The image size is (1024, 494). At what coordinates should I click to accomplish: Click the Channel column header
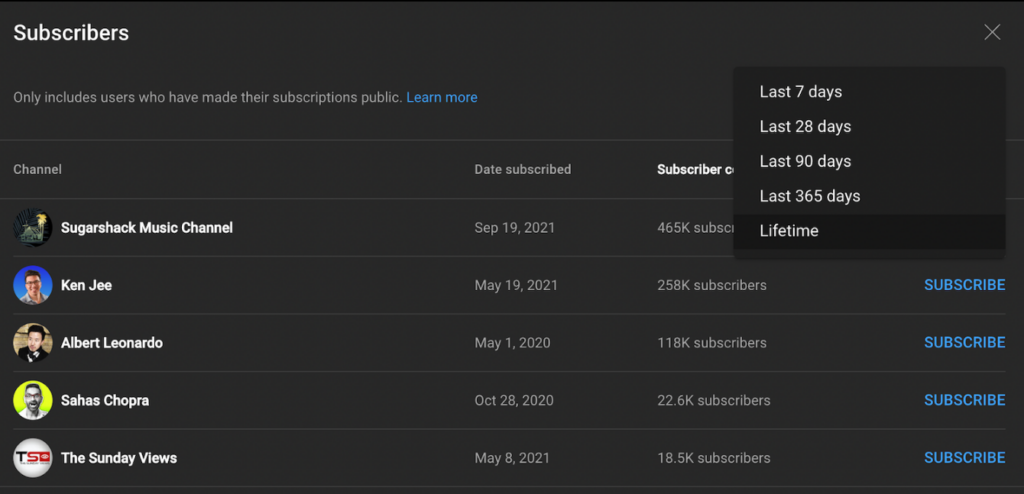pyautogui.click(x=37, y=170)
